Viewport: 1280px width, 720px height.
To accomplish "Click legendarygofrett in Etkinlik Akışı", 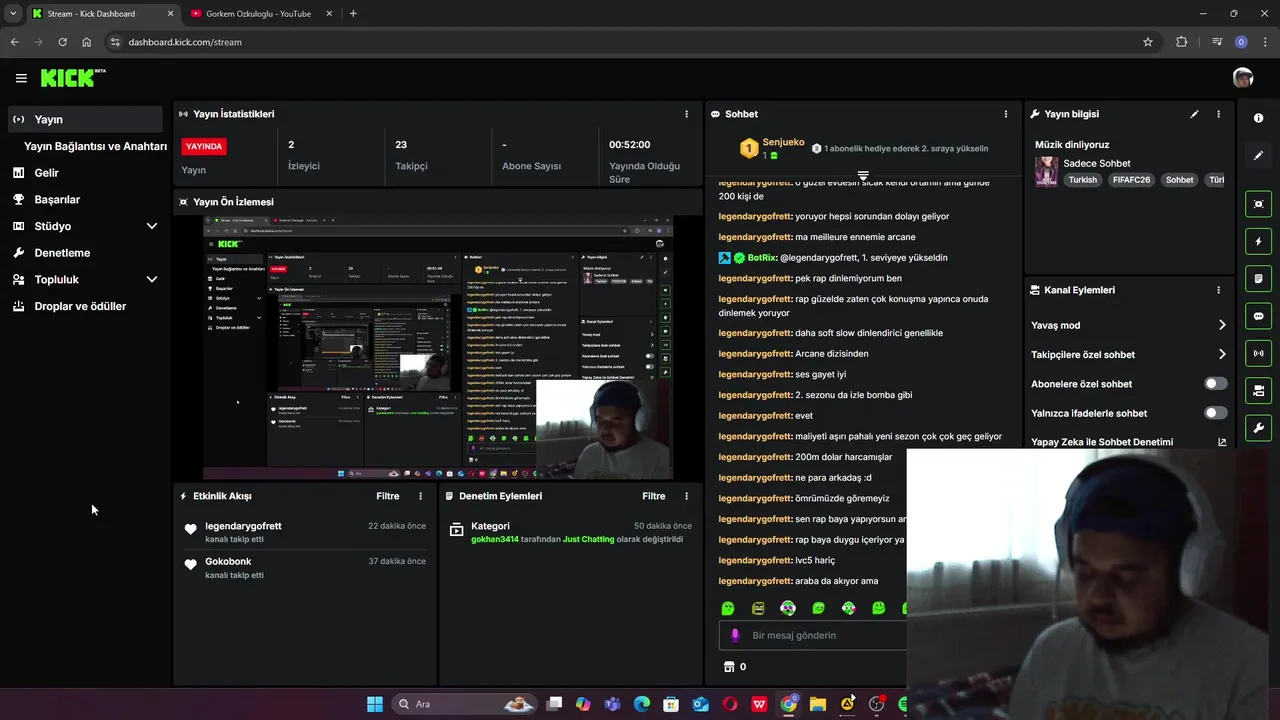I will tap(243, 526).
